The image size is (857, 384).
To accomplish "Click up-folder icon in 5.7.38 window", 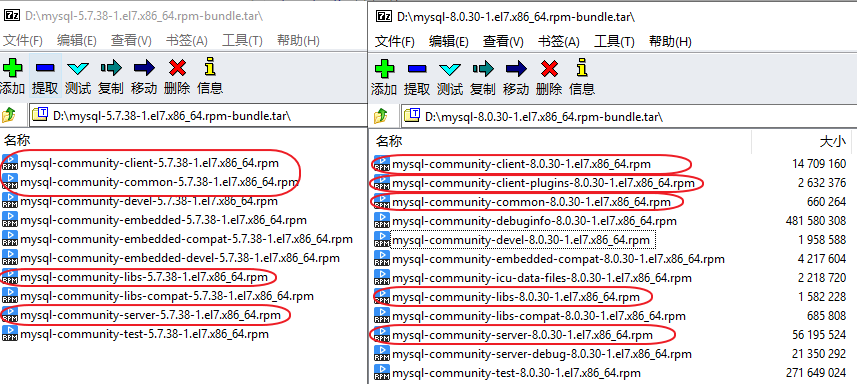I will point(9,115).
